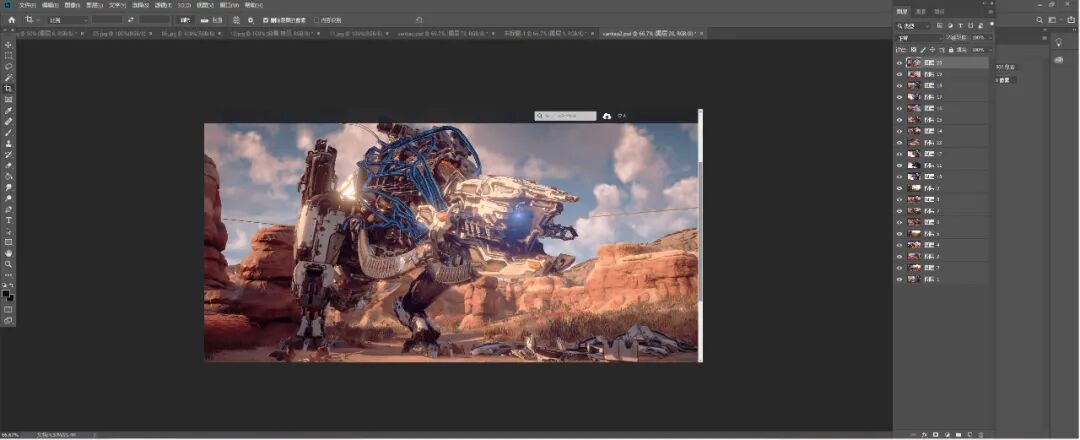Select layer 10 thumbnail
The width and height of the screenshot is (1080, 440).
[x=914, y=177]
